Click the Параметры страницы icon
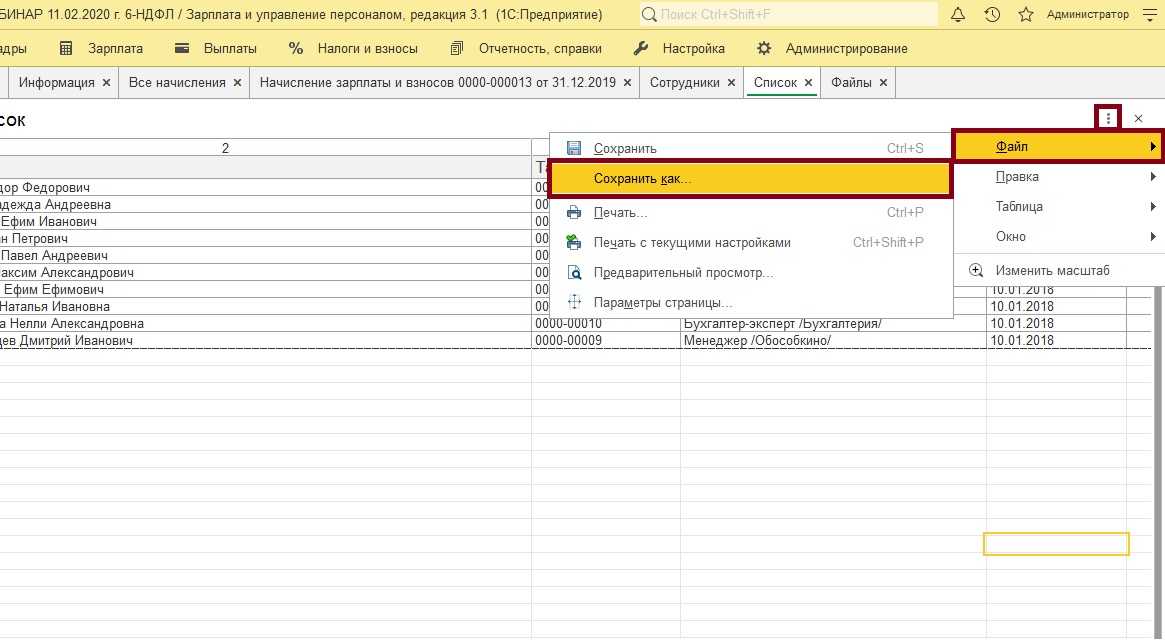 pyautogui.click(x=574, y=302)
